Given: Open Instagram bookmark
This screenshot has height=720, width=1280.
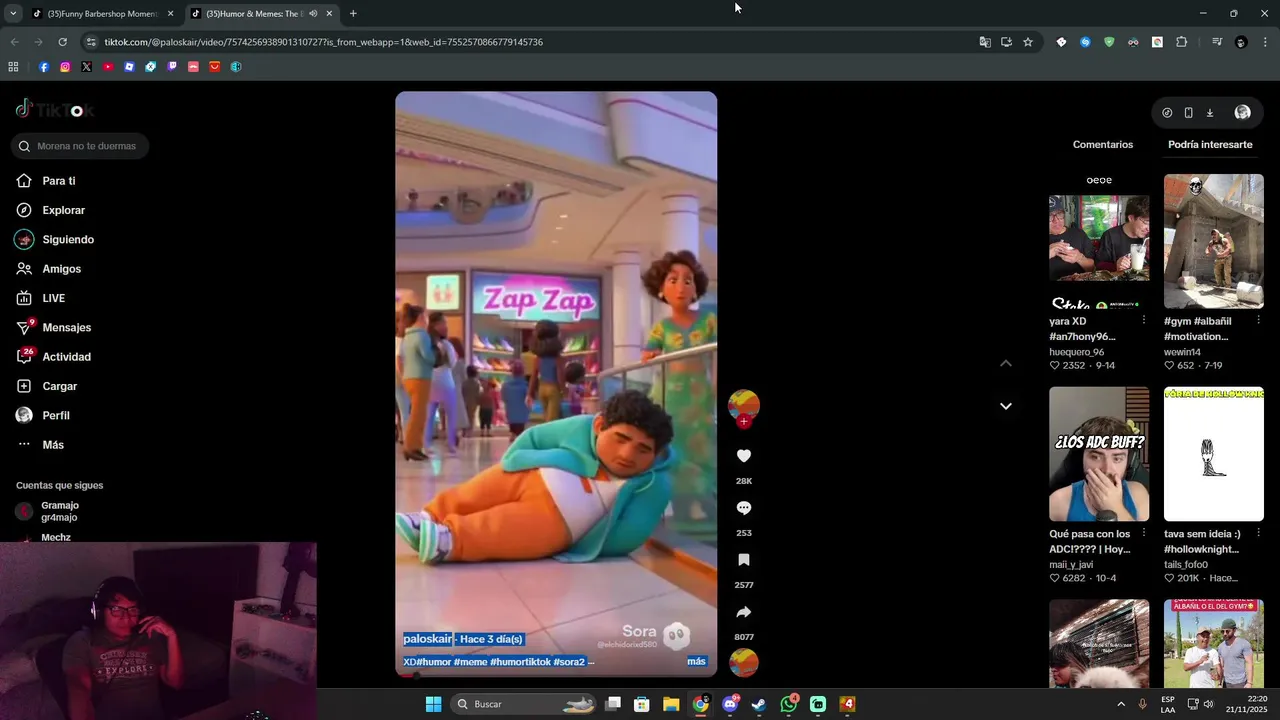Looking at the screenshot, I should 65,67.
